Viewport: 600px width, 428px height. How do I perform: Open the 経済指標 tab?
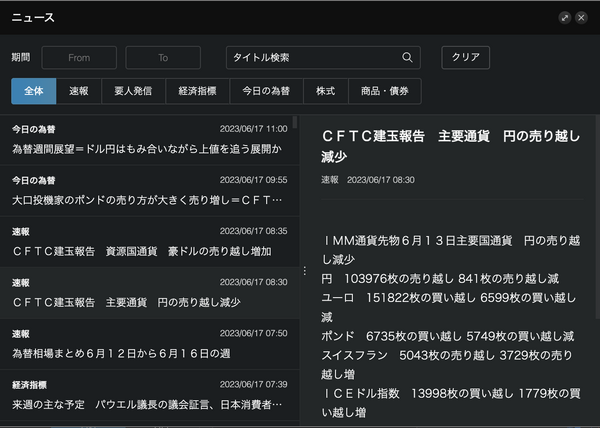point(197,91)
